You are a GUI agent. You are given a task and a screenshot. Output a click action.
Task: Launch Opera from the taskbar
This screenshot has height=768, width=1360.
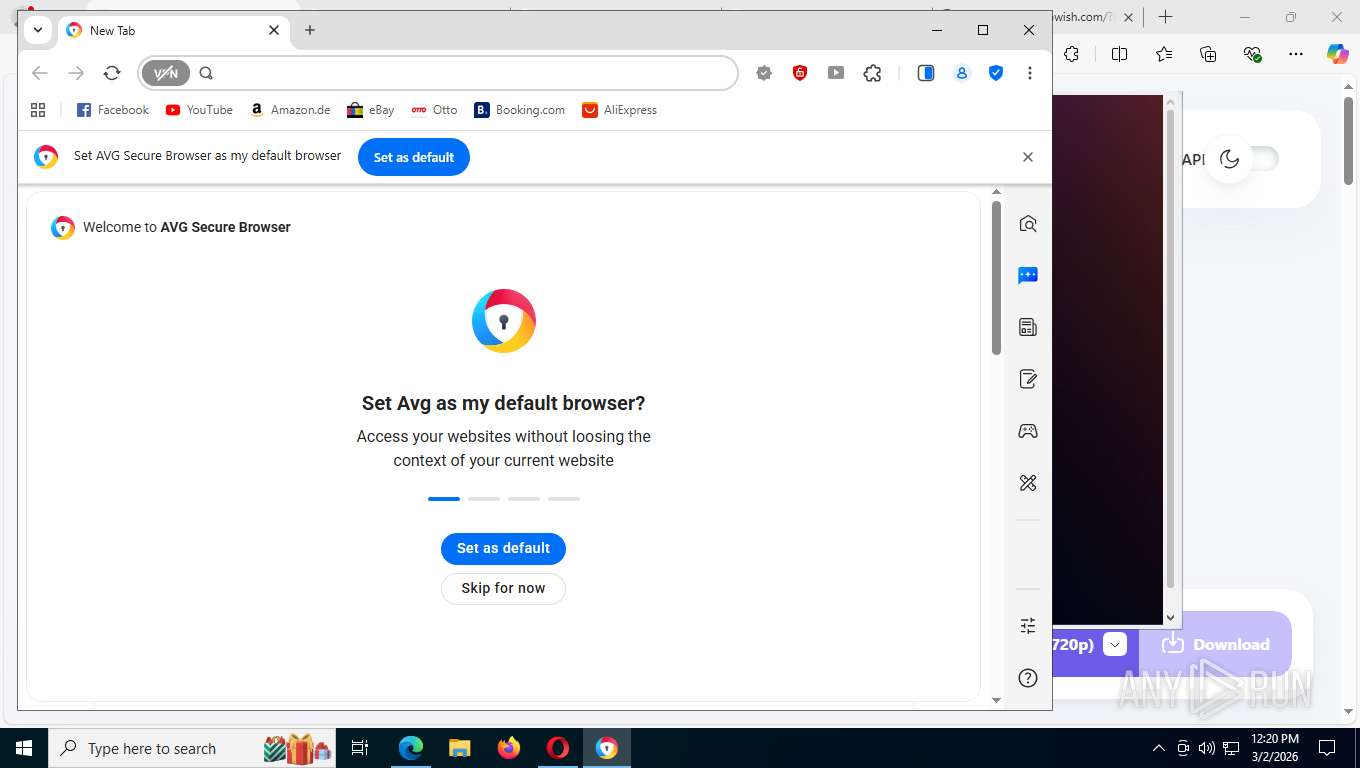[x=558, y=748]
